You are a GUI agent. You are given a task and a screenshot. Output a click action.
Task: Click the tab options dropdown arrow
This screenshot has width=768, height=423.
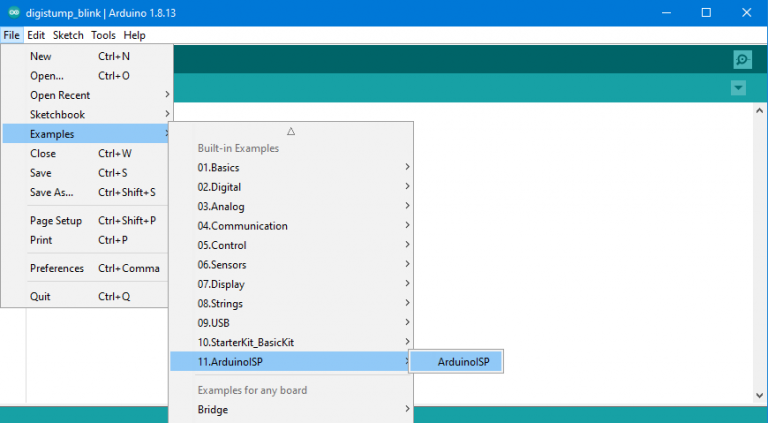tap(738, 88)
